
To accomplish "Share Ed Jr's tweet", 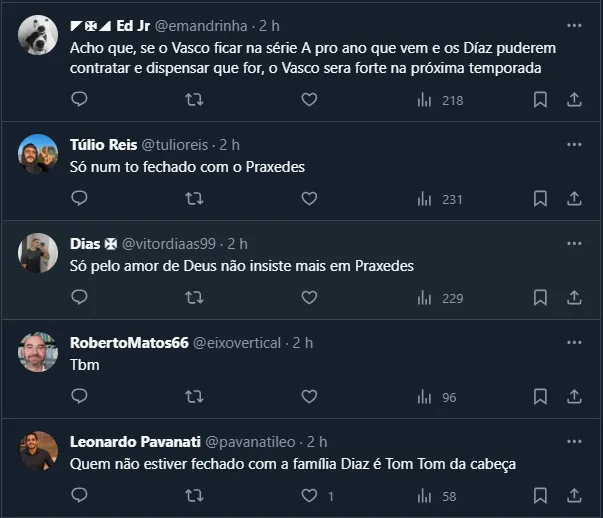I will click(574, 100).
